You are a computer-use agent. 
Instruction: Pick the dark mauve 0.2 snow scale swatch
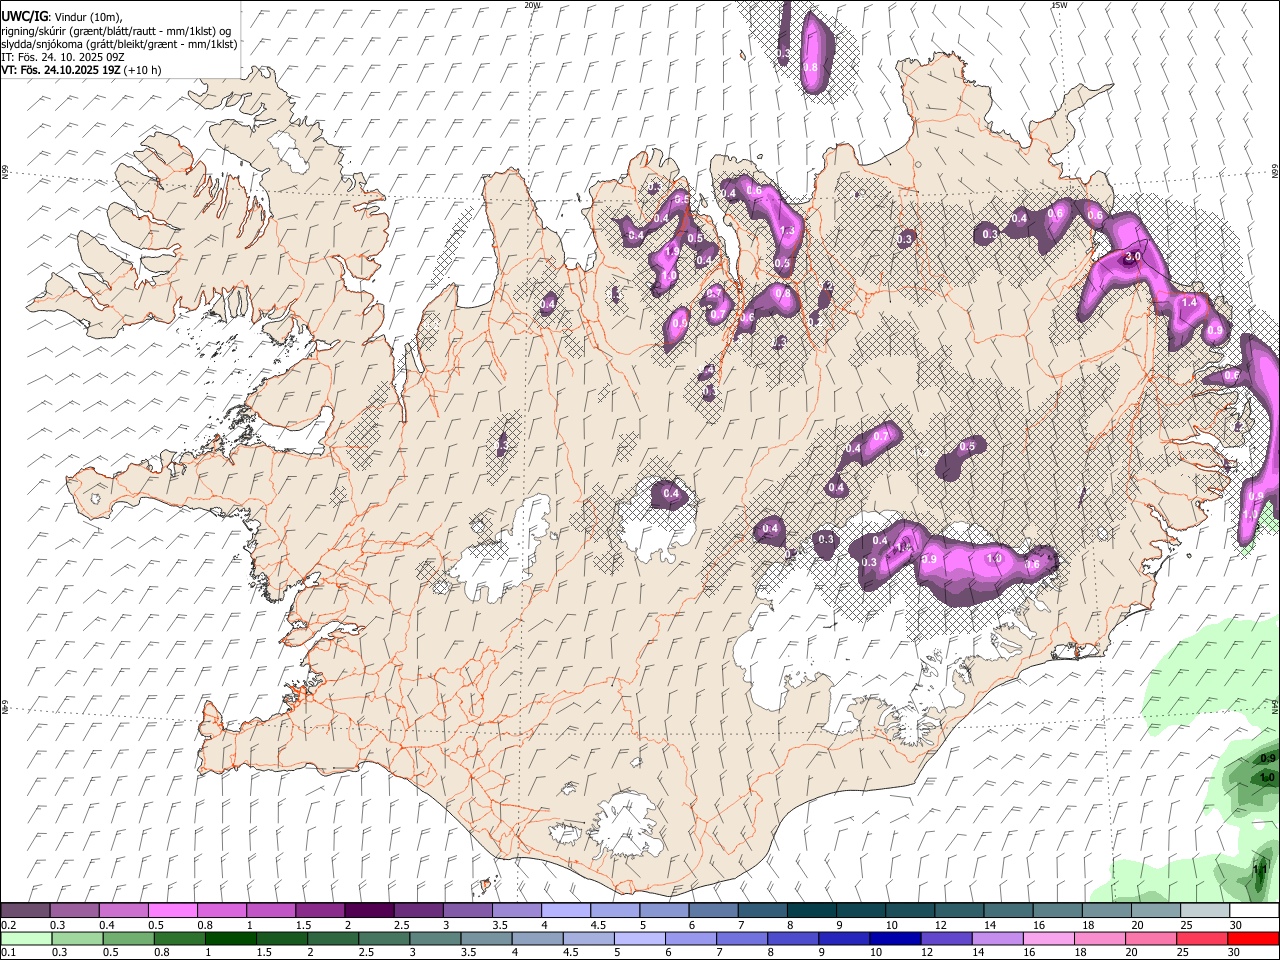25,911
